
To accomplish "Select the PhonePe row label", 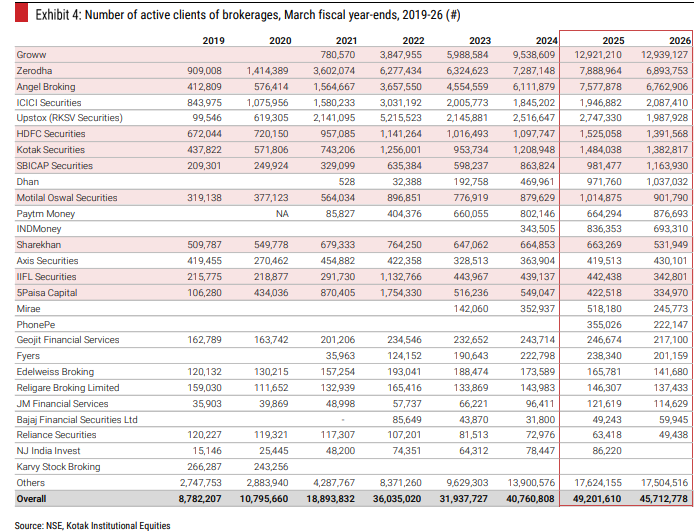I will tap(37, 325).
